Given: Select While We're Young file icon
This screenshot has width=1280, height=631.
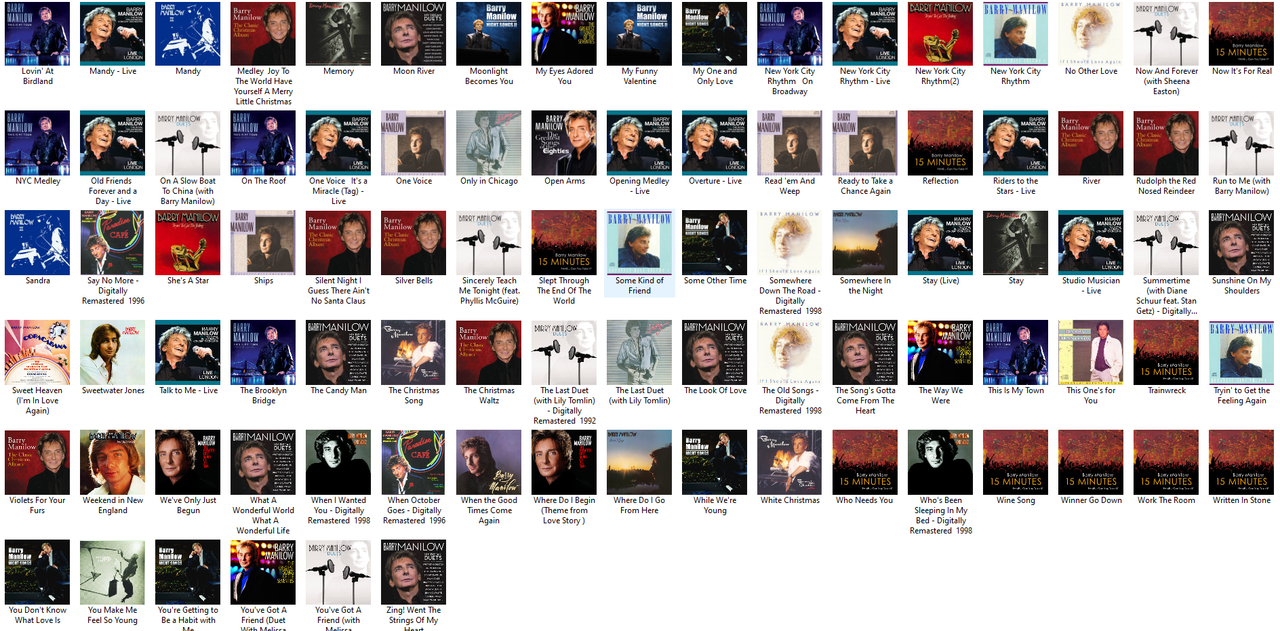Looking at the screenshot, I should pyautogui.click(x=714, y=463).
